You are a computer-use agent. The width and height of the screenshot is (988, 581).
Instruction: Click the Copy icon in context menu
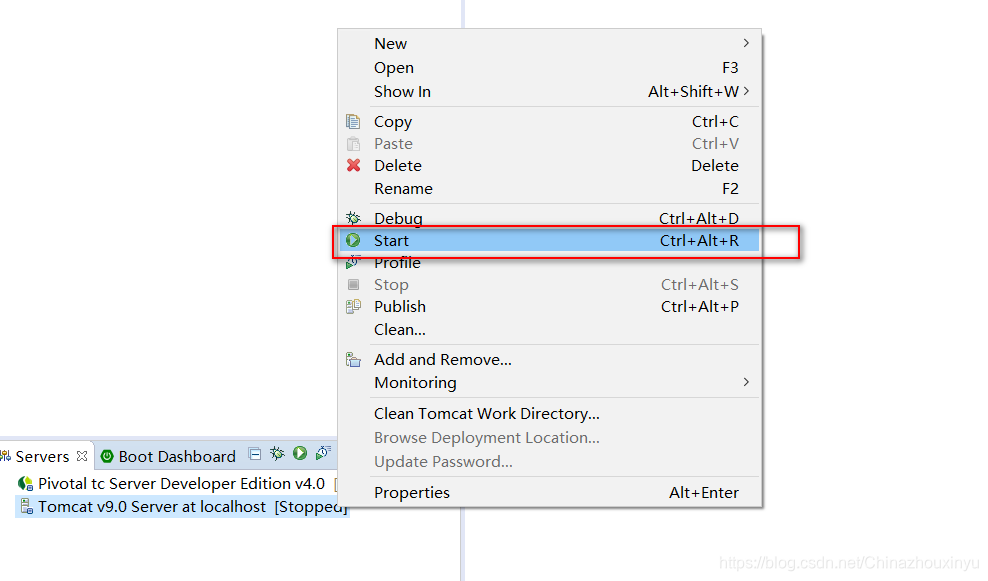353,121
